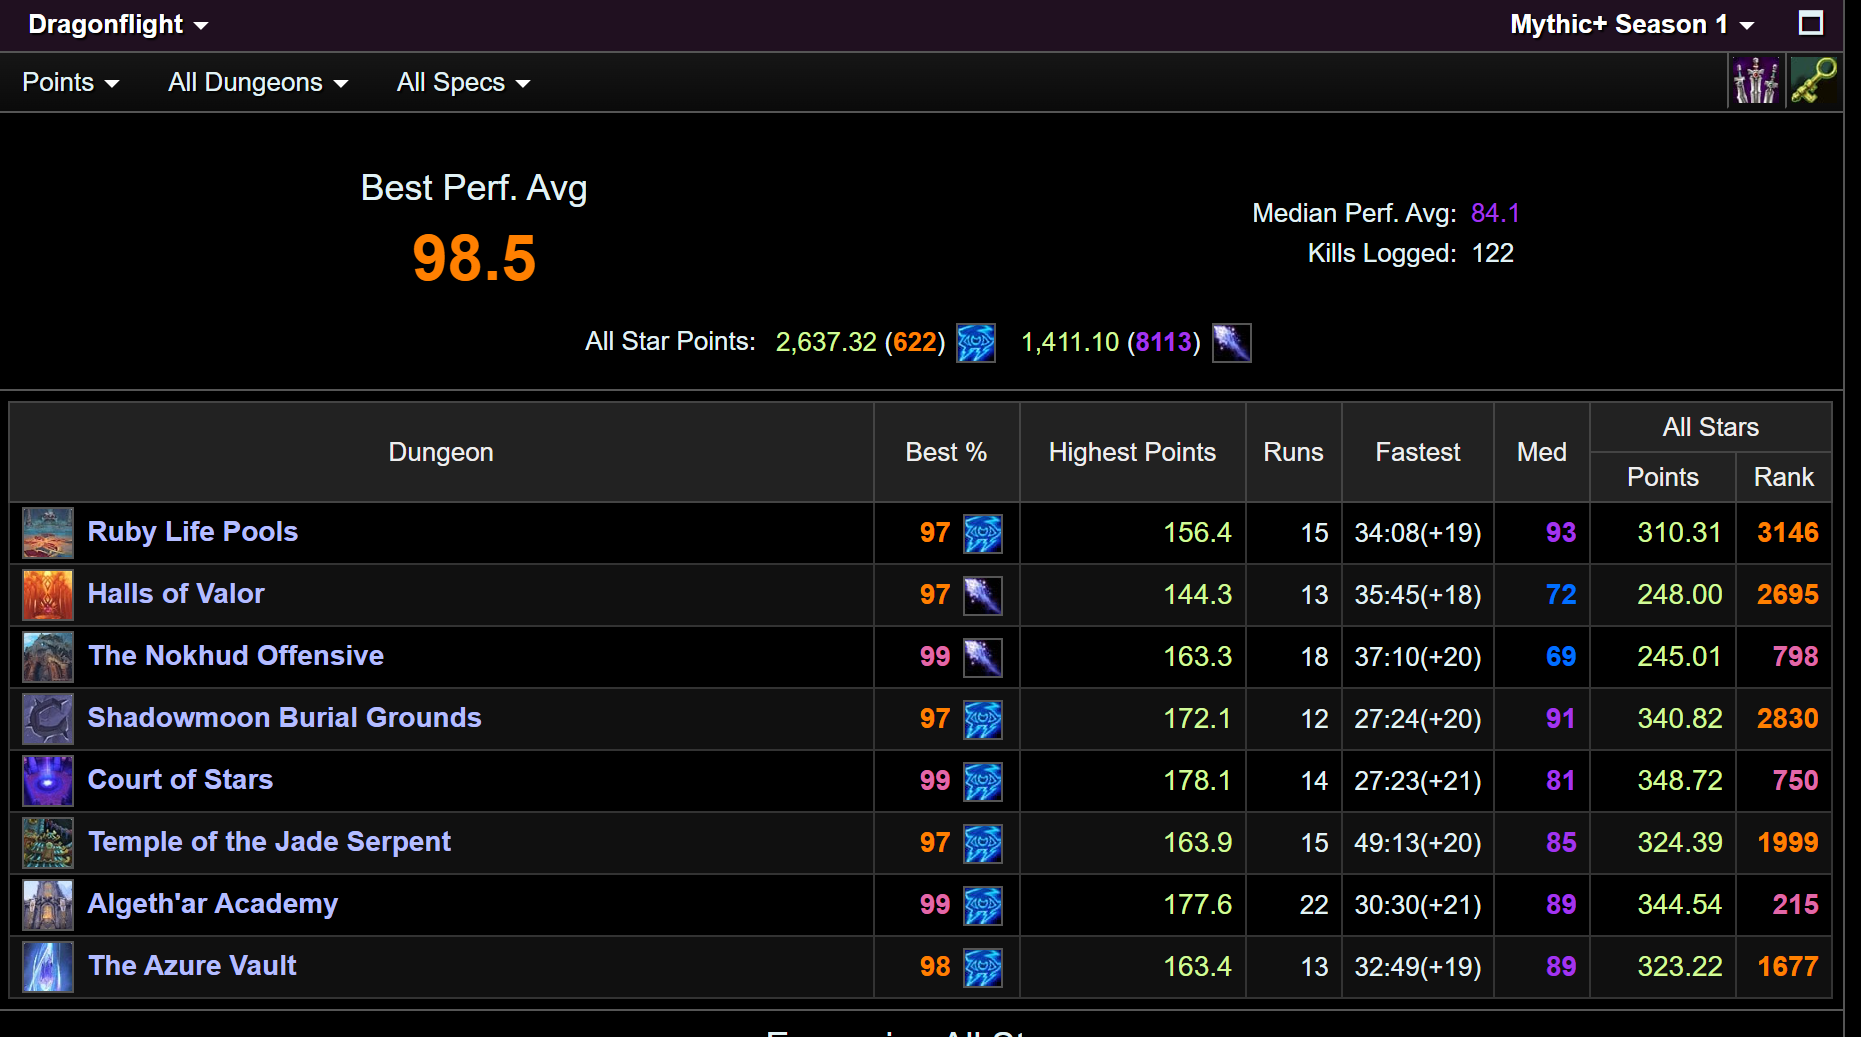Screen dimensions: 1861x1037
Task: Toggle the expand-view square at top right
Action: (1812, 24)
